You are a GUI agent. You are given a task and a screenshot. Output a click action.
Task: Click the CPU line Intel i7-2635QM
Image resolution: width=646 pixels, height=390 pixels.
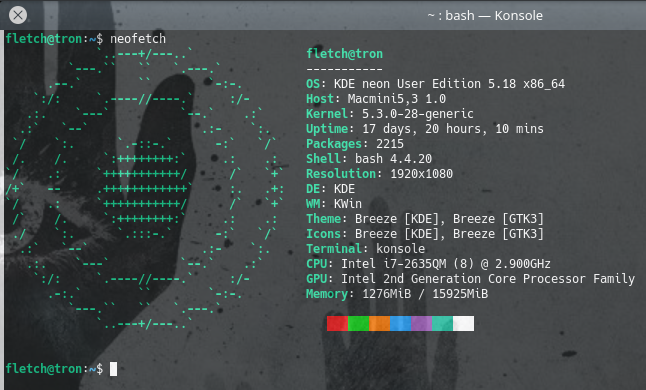pyautogui.click(x=428, y=264)
